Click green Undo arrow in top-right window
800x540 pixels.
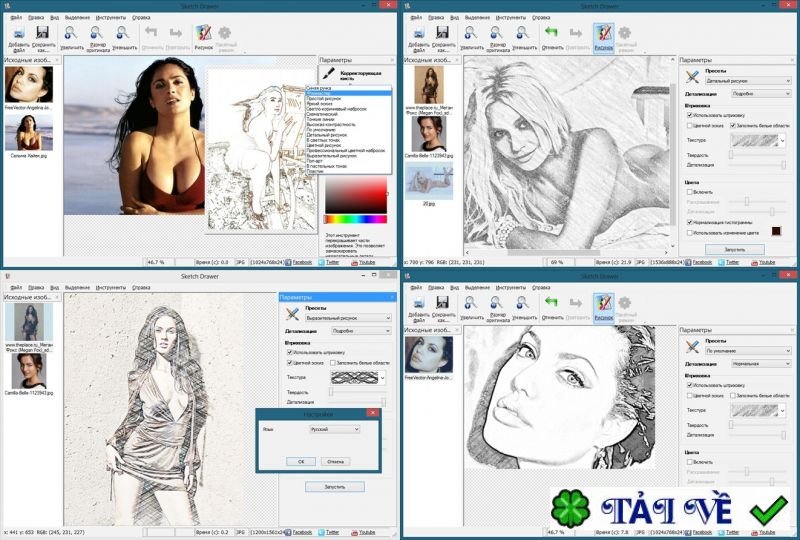click(x=551, y=32)
